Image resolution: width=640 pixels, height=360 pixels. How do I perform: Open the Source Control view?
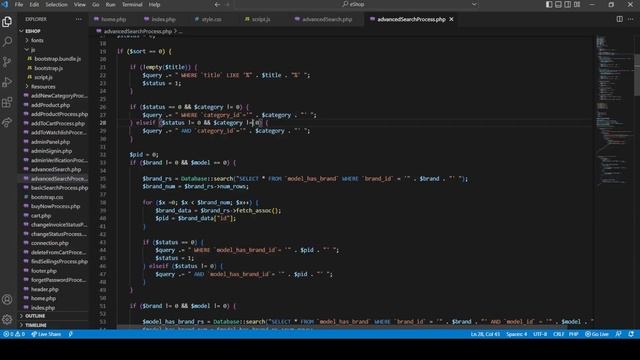(7, 62)
